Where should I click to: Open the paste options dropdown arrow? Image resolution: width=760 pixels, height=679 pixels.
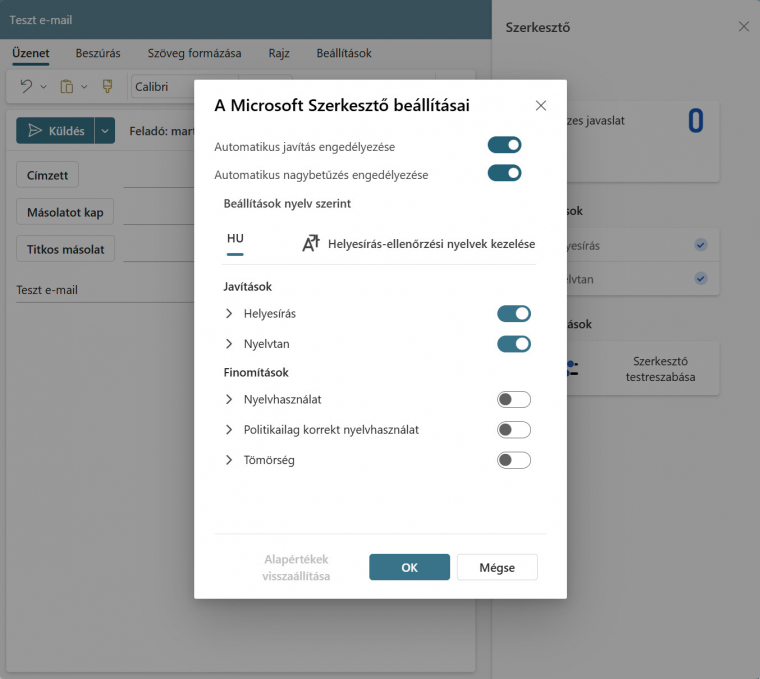click(x=84, y=87)
